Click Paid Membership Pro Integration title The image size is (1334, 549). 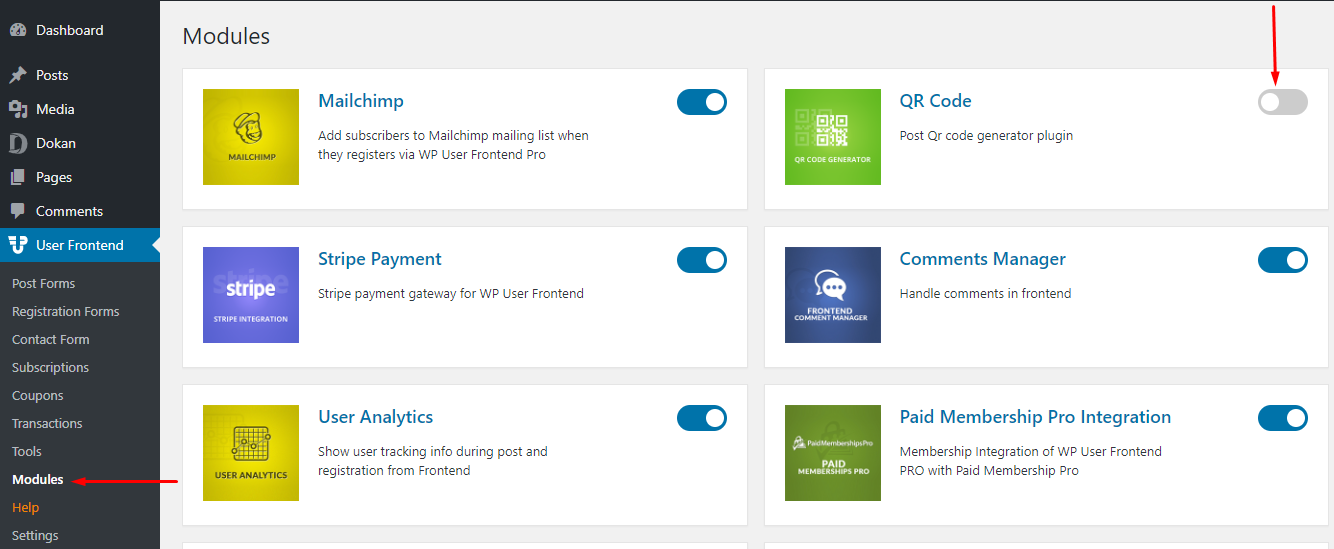(1036, 417)
